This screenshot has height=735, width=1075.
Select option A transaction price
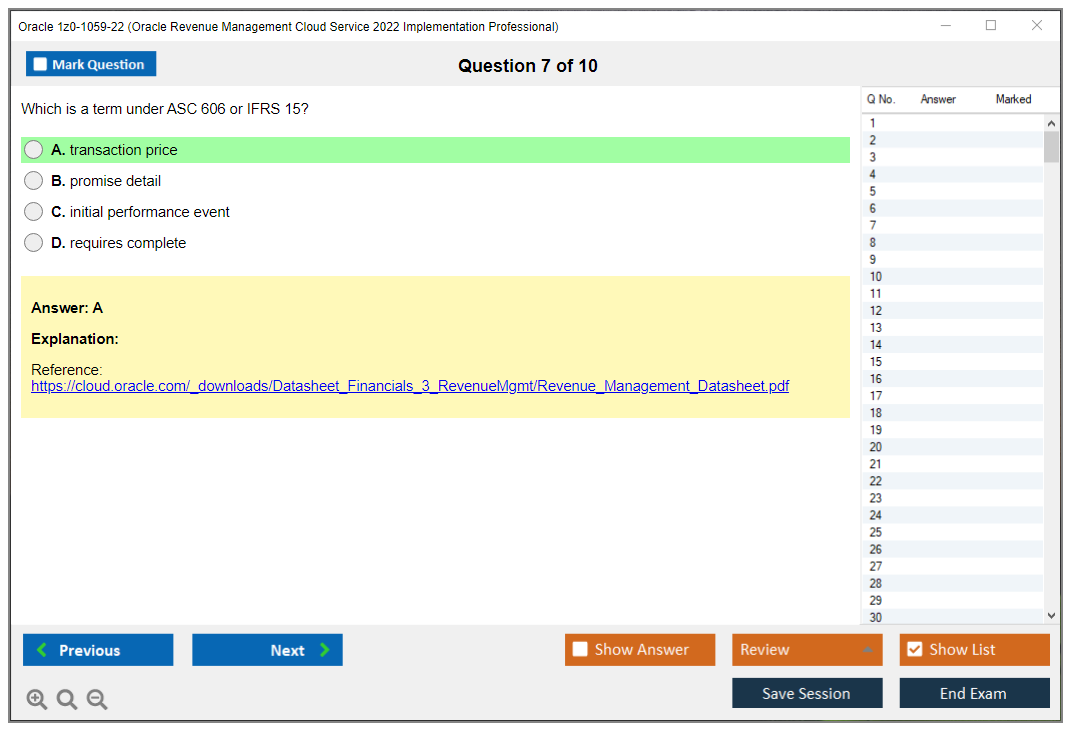[x=34, y=150]
